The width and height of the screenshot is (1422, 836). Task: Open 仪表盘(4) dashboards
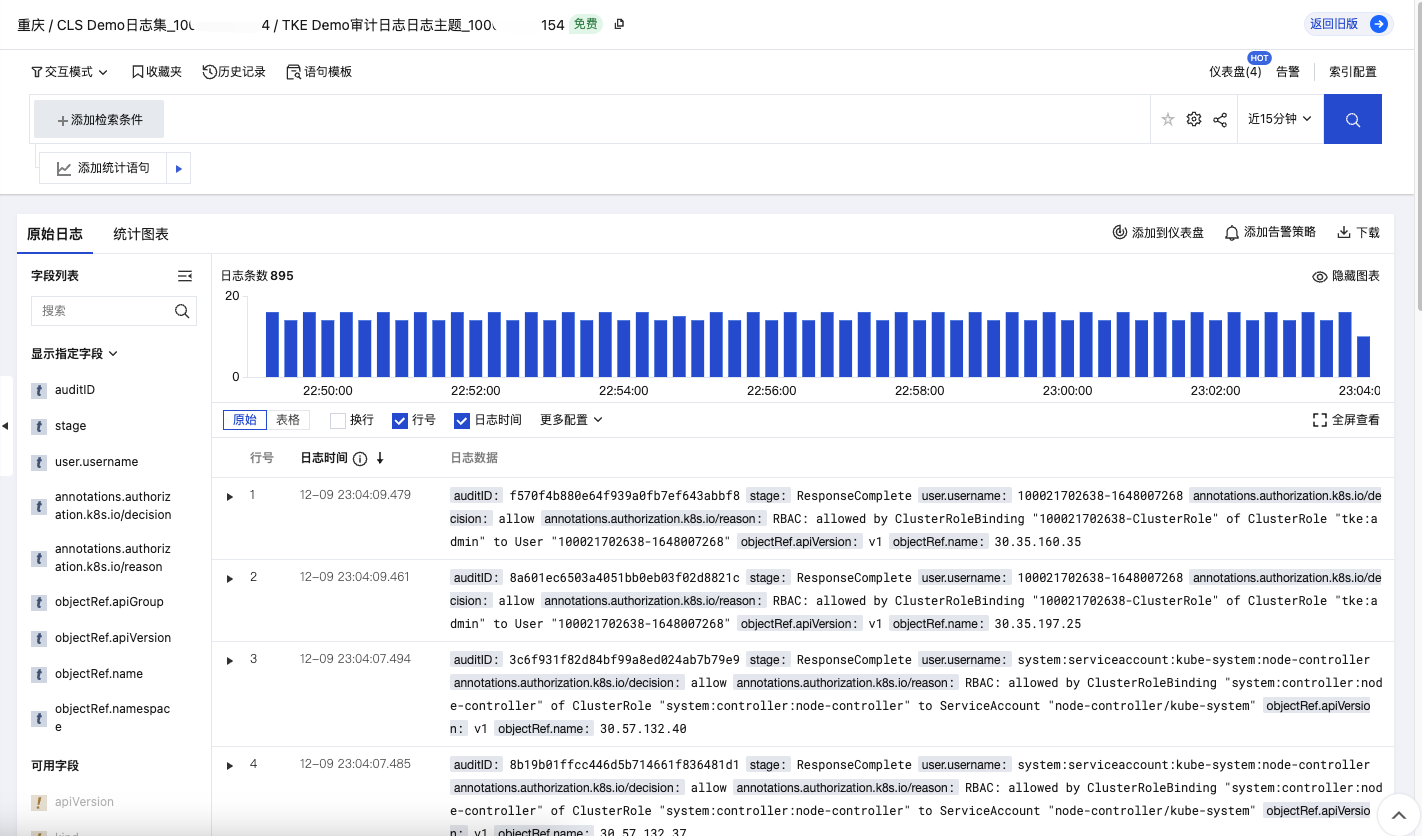[x=1235, y=72]
